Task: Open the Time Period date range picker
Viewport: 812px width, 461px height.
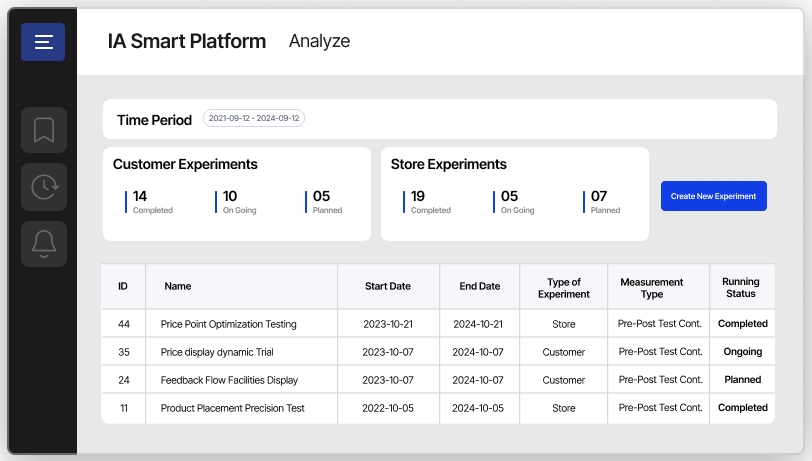Action: pyautogui.click(x=254, y=118)
